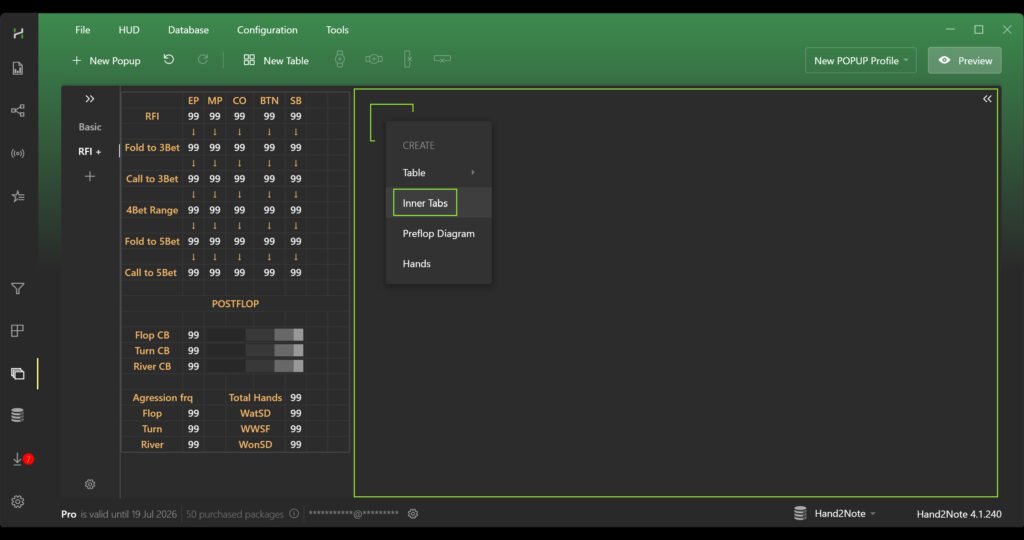Click the New Table button

click(x=276, y=61)
